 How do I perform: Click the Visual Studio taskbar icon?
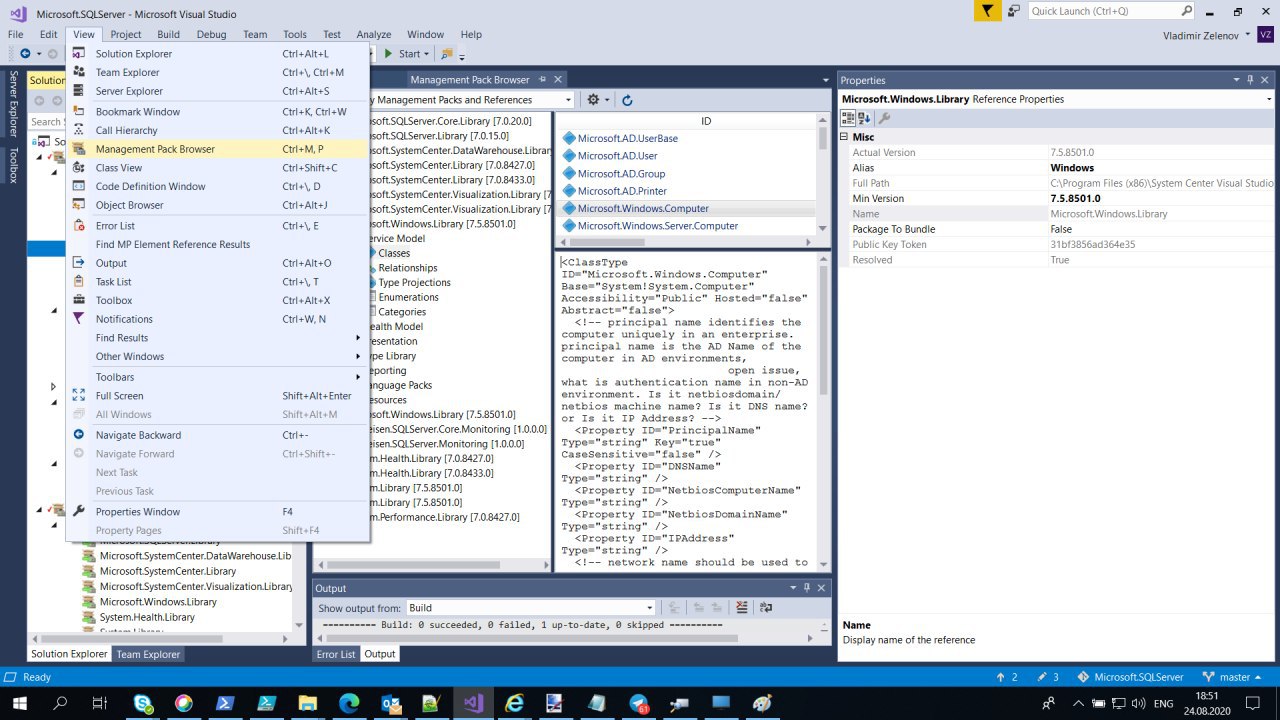coord(472,703)
